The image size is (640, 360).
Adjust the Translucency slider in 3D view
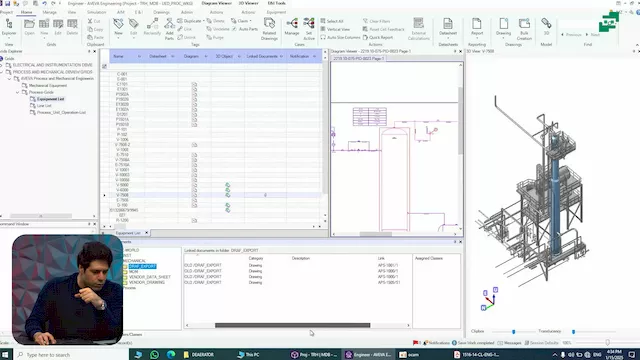pos(573,332)
